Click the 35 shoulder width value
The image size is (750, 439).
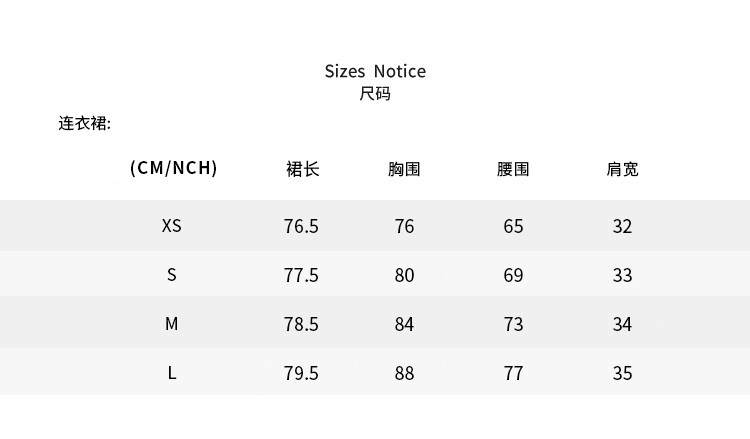coord(622,373)
